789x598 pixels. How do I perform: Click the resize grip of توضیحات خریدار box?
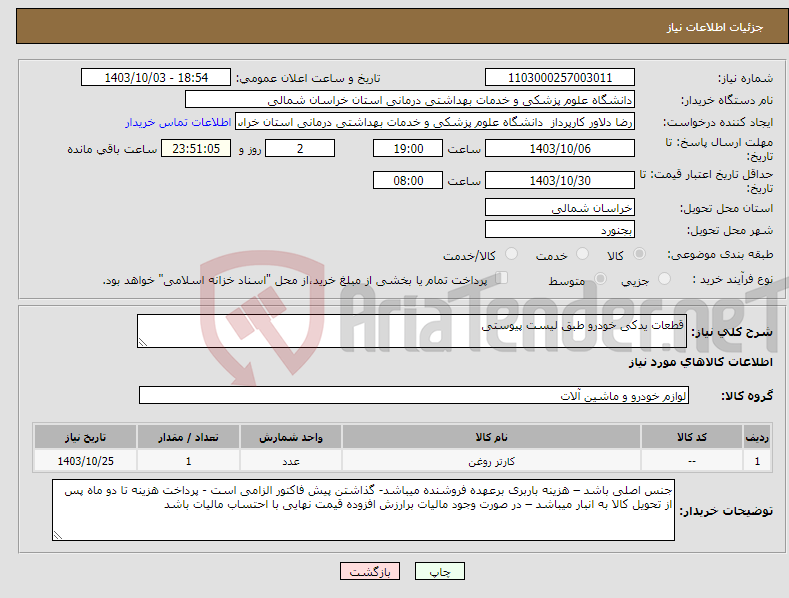point(58,536)
